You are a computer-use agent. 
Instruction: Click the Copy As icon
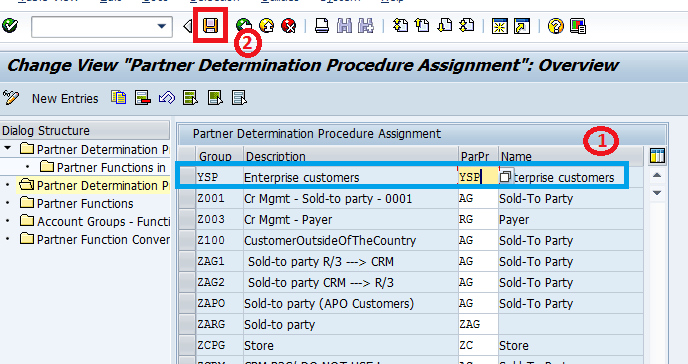118,97
